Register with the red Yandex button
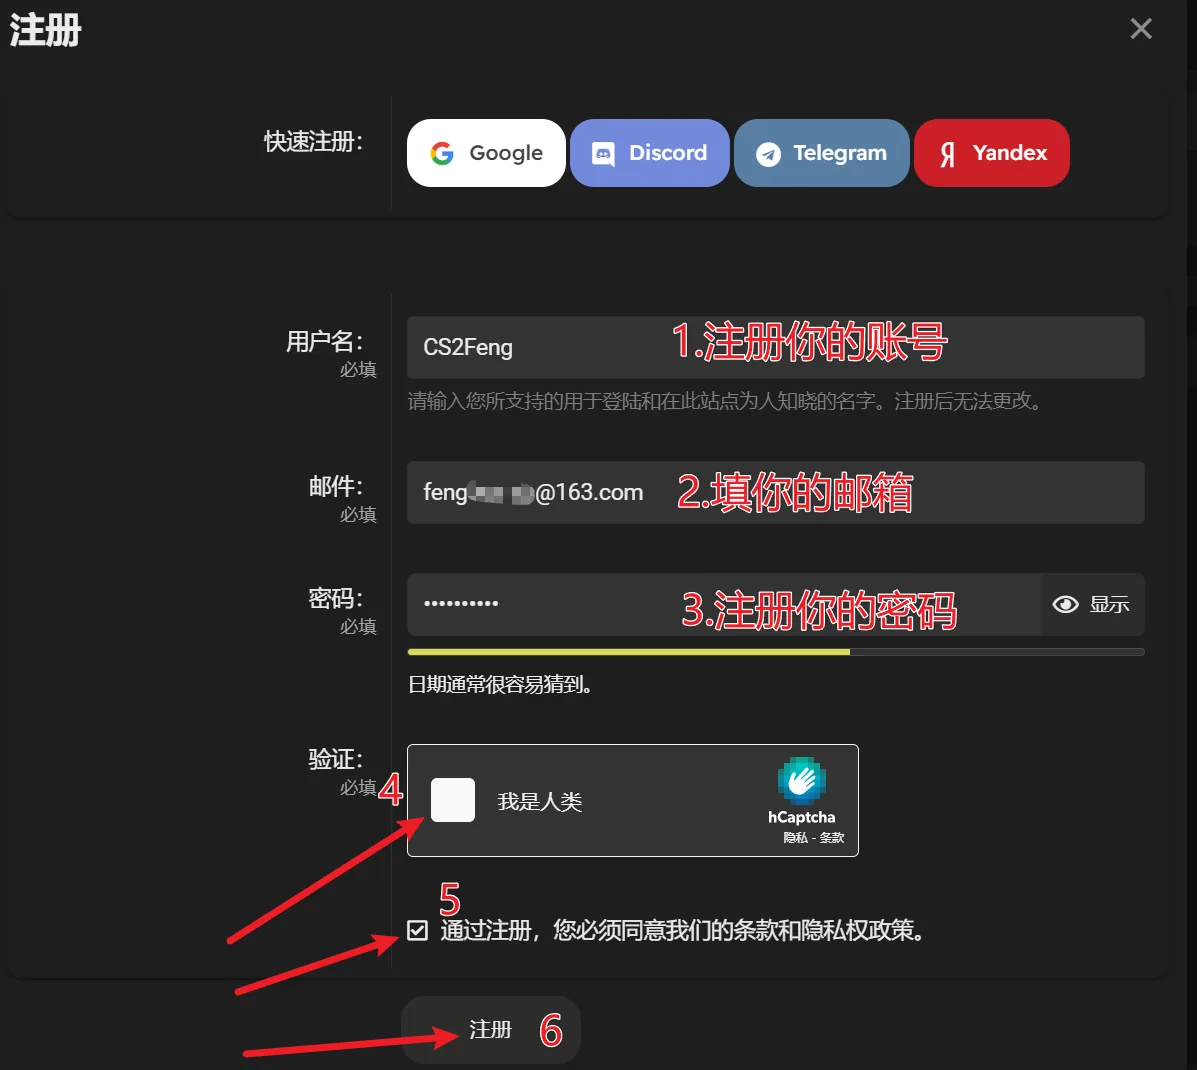The image size is (1197, 1070). coord(992,153)
